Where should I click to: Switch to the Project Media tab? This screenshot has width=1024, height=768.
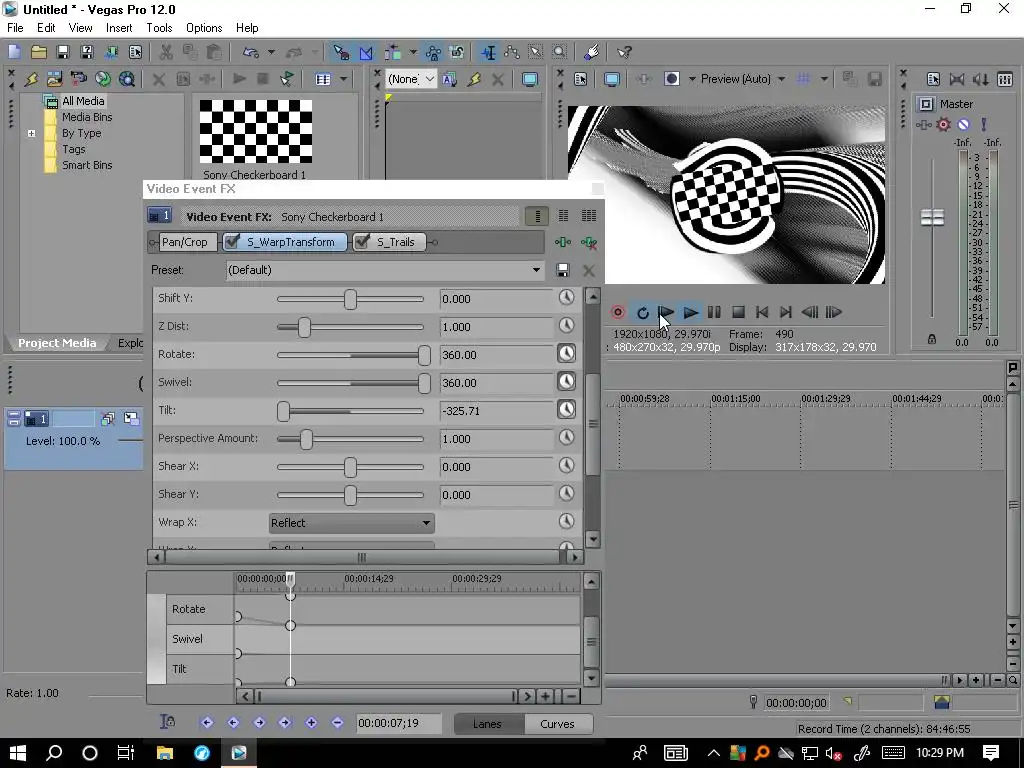(57, 343)
